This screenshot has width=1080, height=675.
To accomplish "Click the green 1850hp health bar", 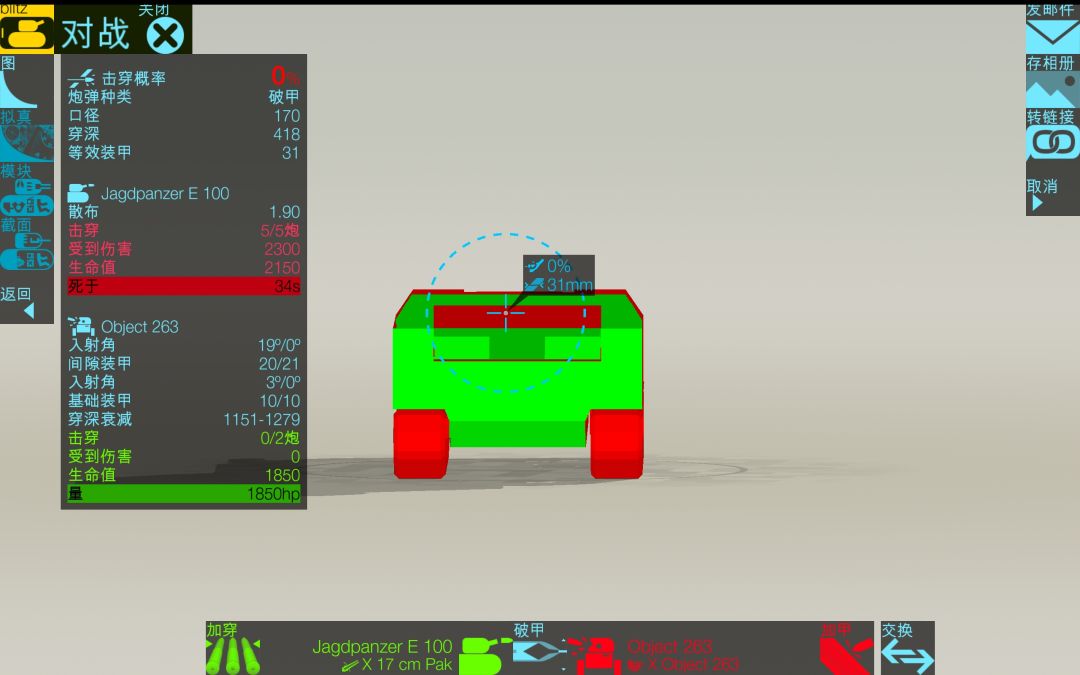I will pos(184,493).
